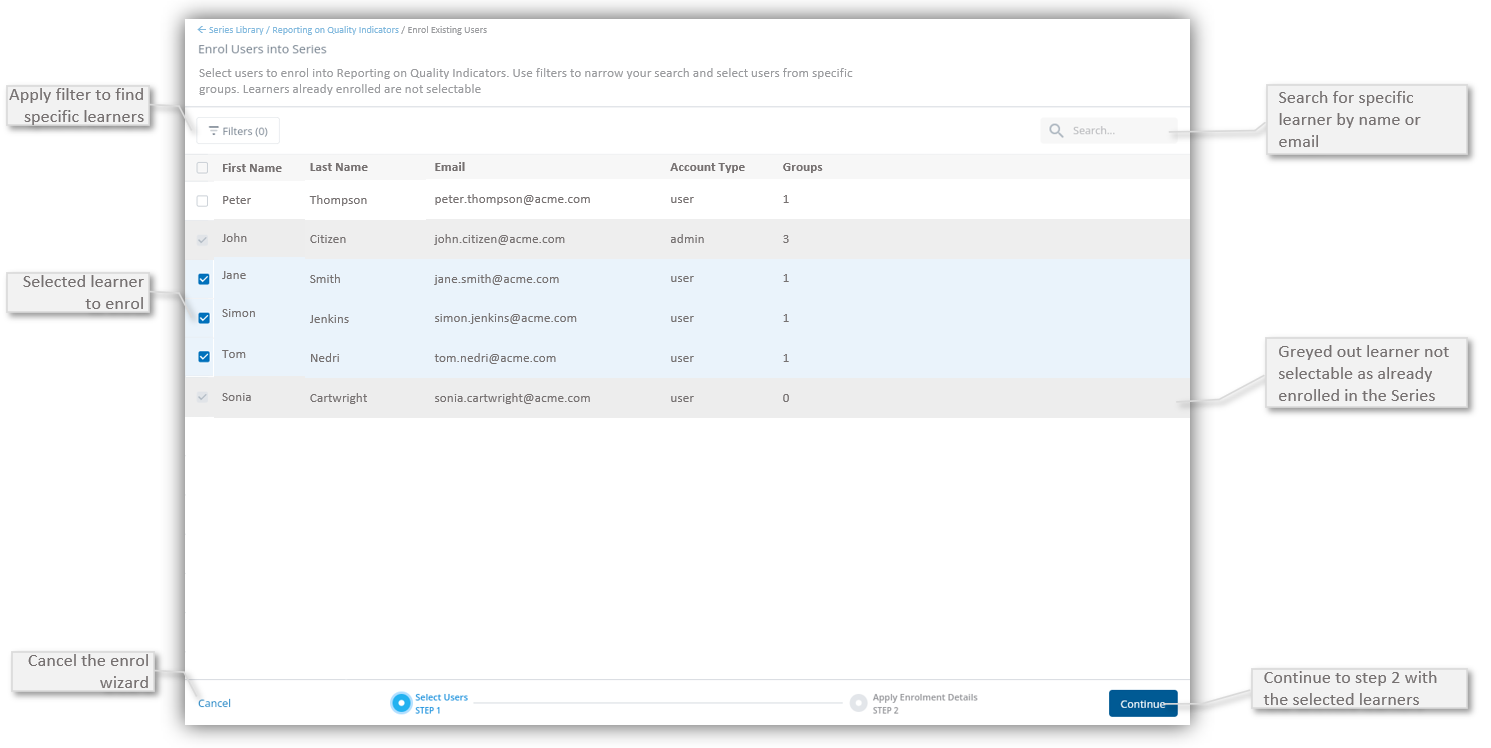Click the back arrow beside Series Library
Screen dimensions: 1491x748
click(202, 30)
